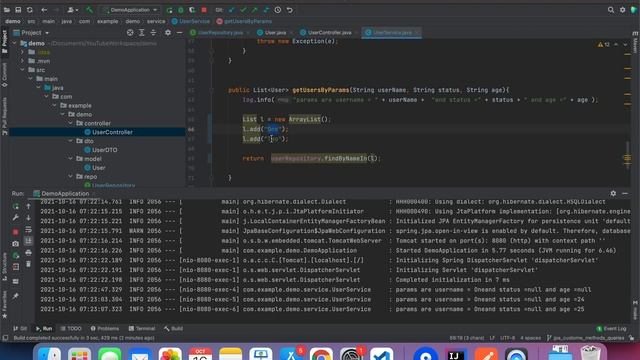
Task: Open IDE settings via the top-right gear
Action: [x=622, y=10]
